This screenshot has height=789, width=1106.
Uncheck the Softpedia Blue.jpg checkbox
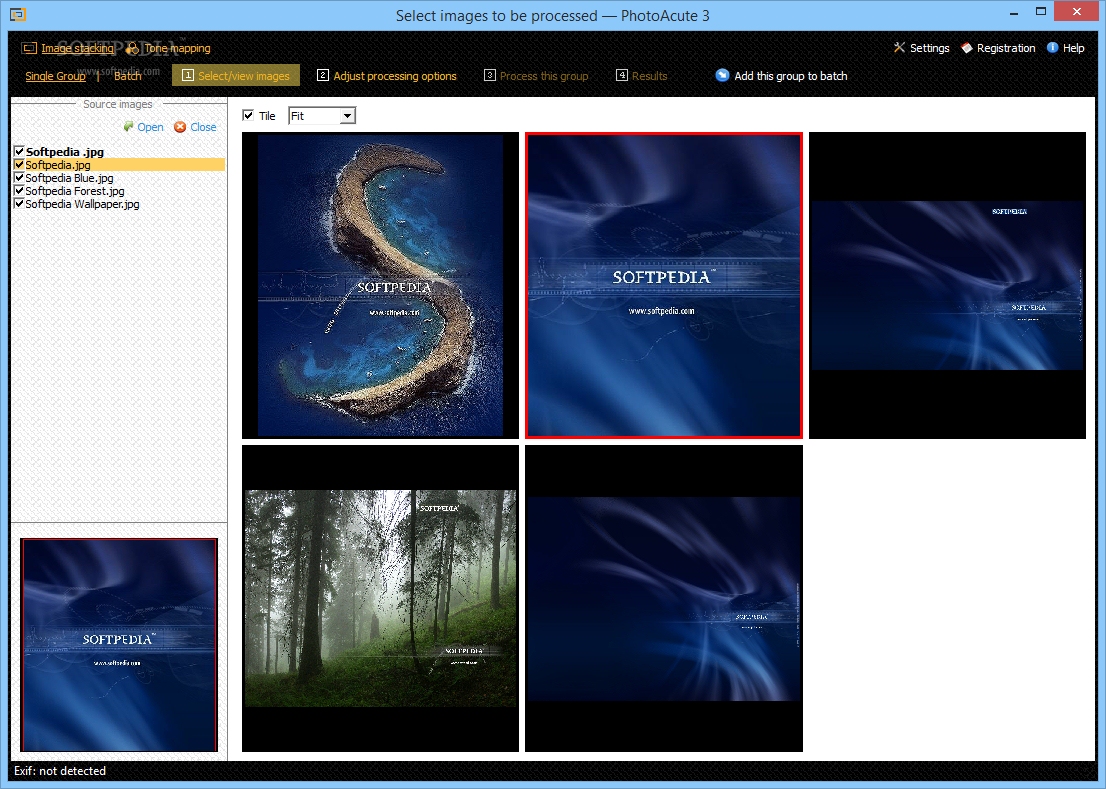(x=19, y=178)
